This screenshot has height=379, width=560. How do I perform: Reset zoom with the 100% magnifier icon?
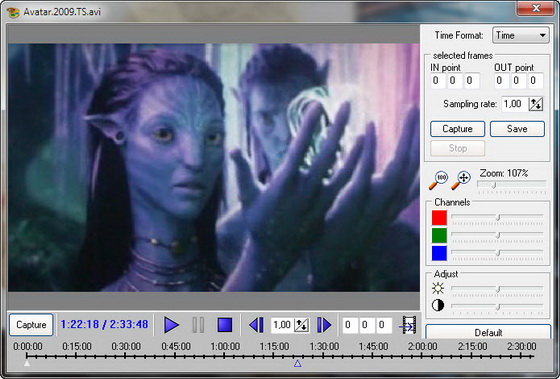(x=438, y=180)
